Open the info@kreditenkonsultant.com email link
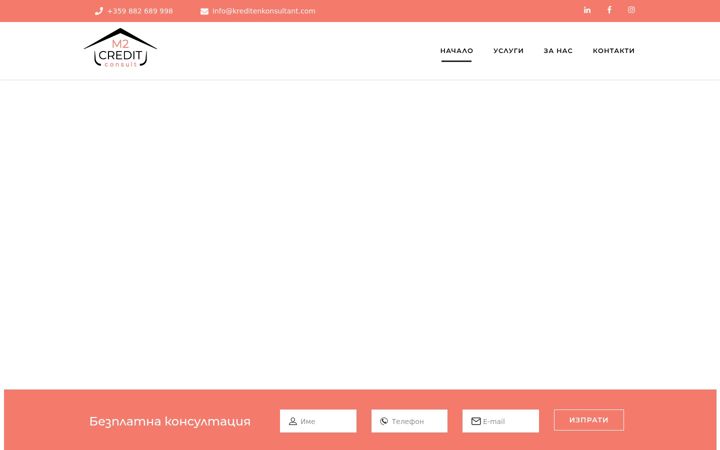The image size is (720, 450). 264,11
